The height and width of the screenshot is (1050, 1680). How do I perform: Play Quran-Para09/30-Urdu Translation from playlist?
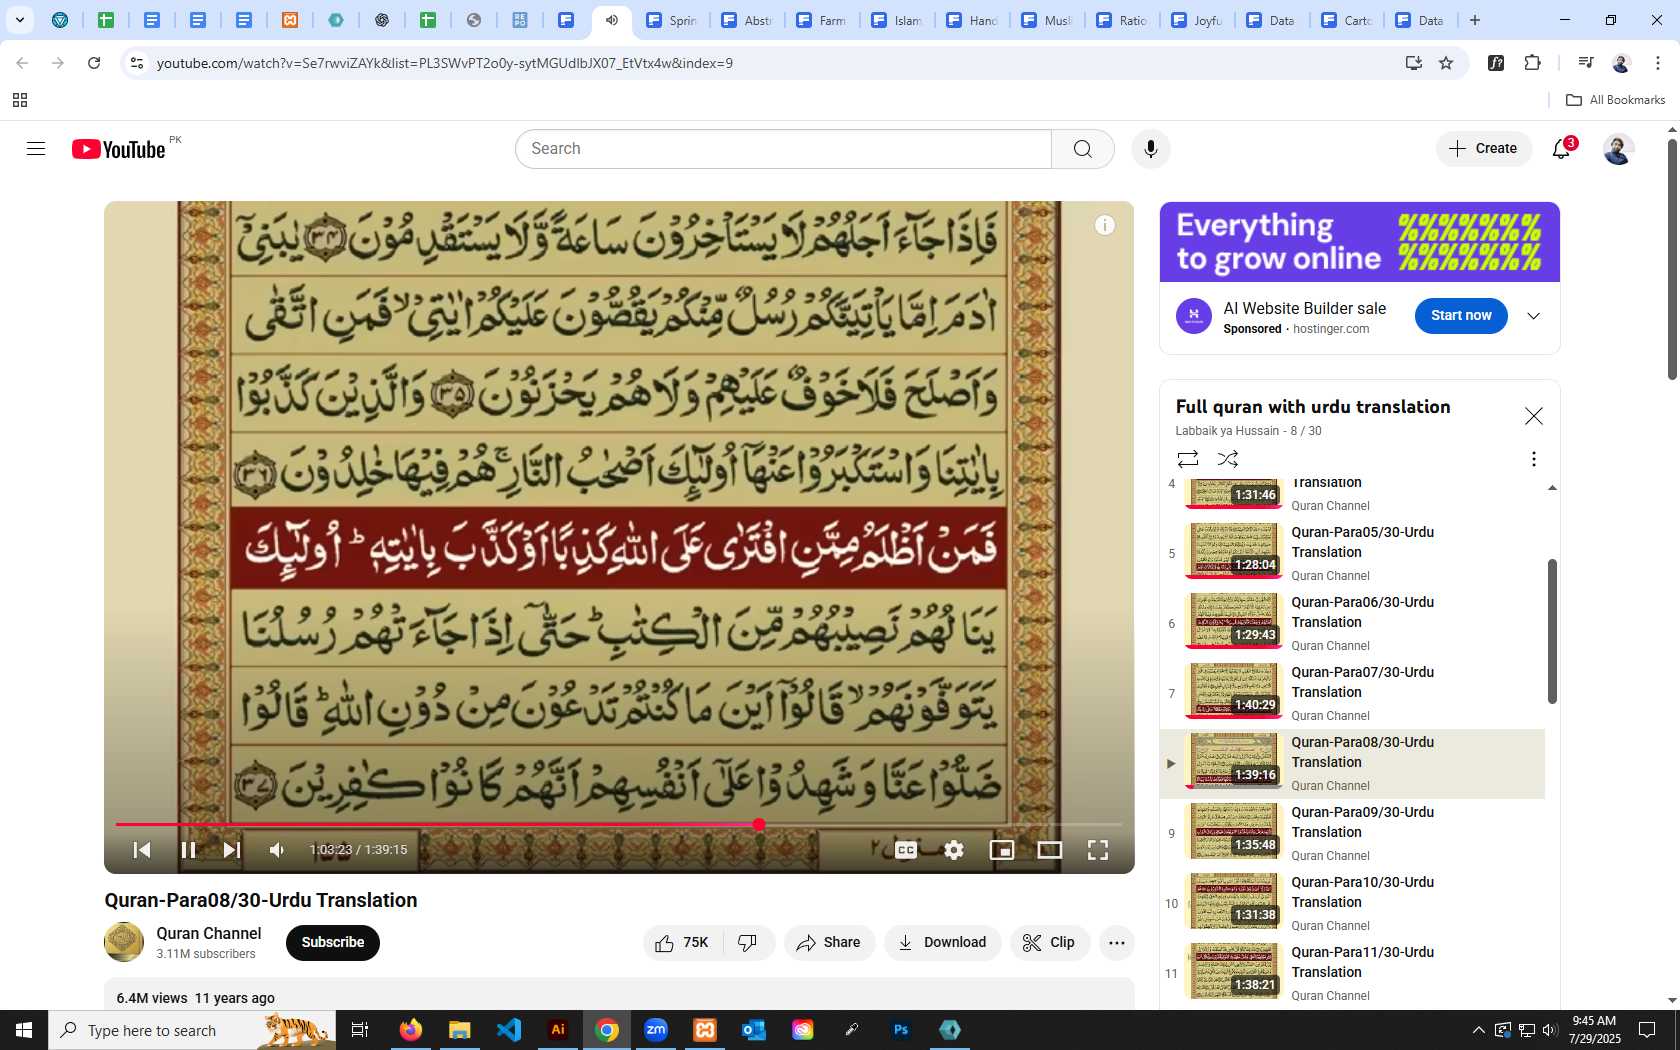(x=1352, y=834)
